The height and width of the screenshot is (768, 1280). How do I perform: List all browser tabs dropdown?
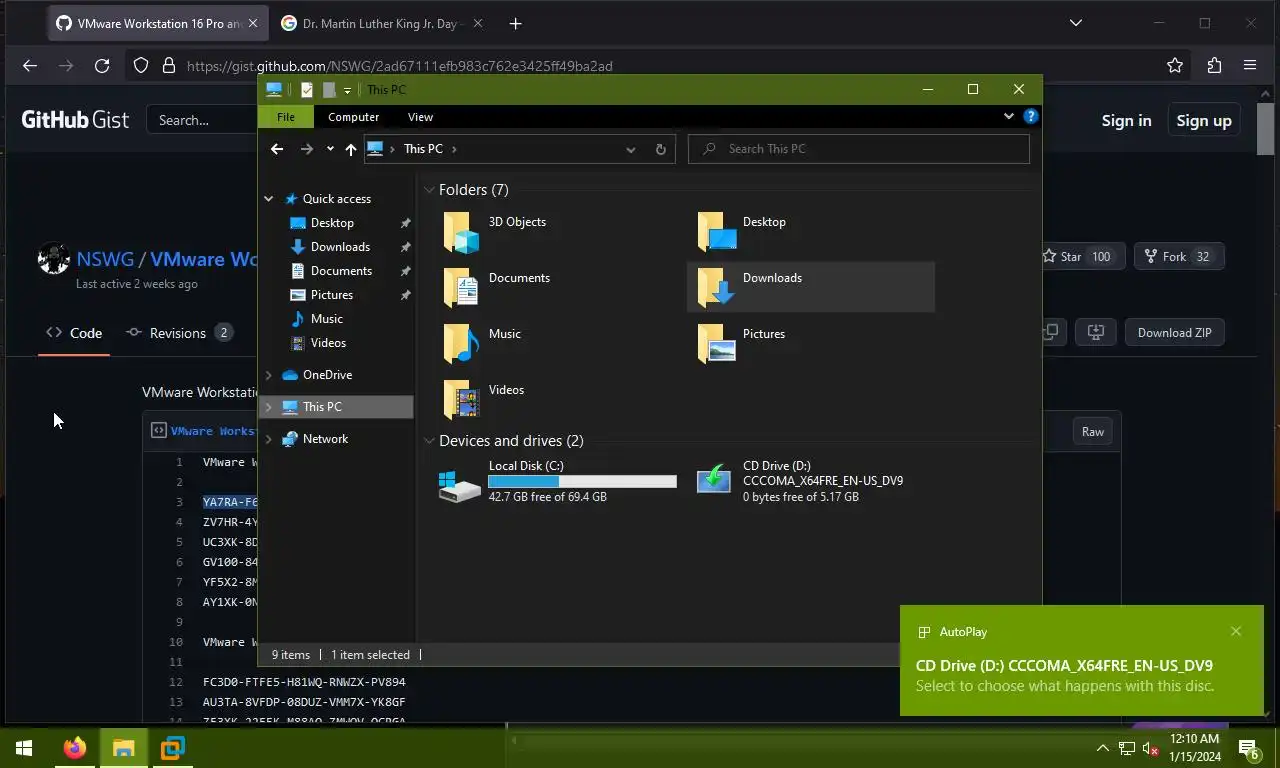1076,23
